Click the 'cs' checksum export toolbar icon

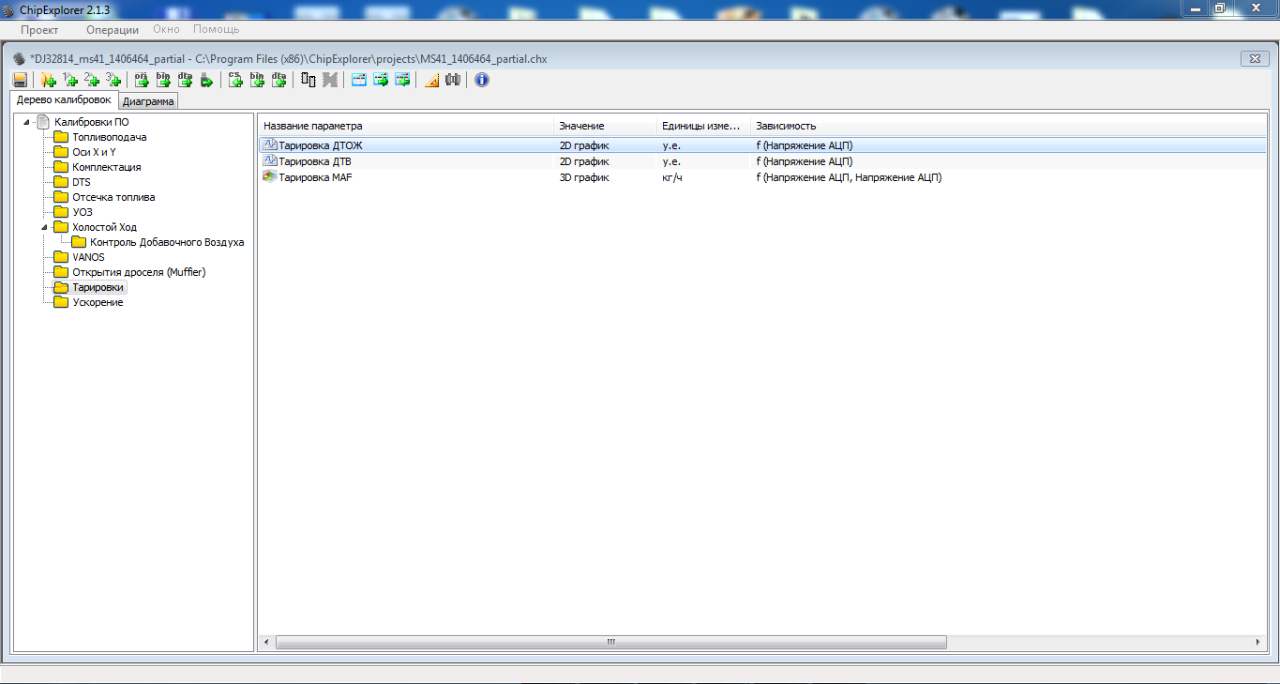click(235, 80)
